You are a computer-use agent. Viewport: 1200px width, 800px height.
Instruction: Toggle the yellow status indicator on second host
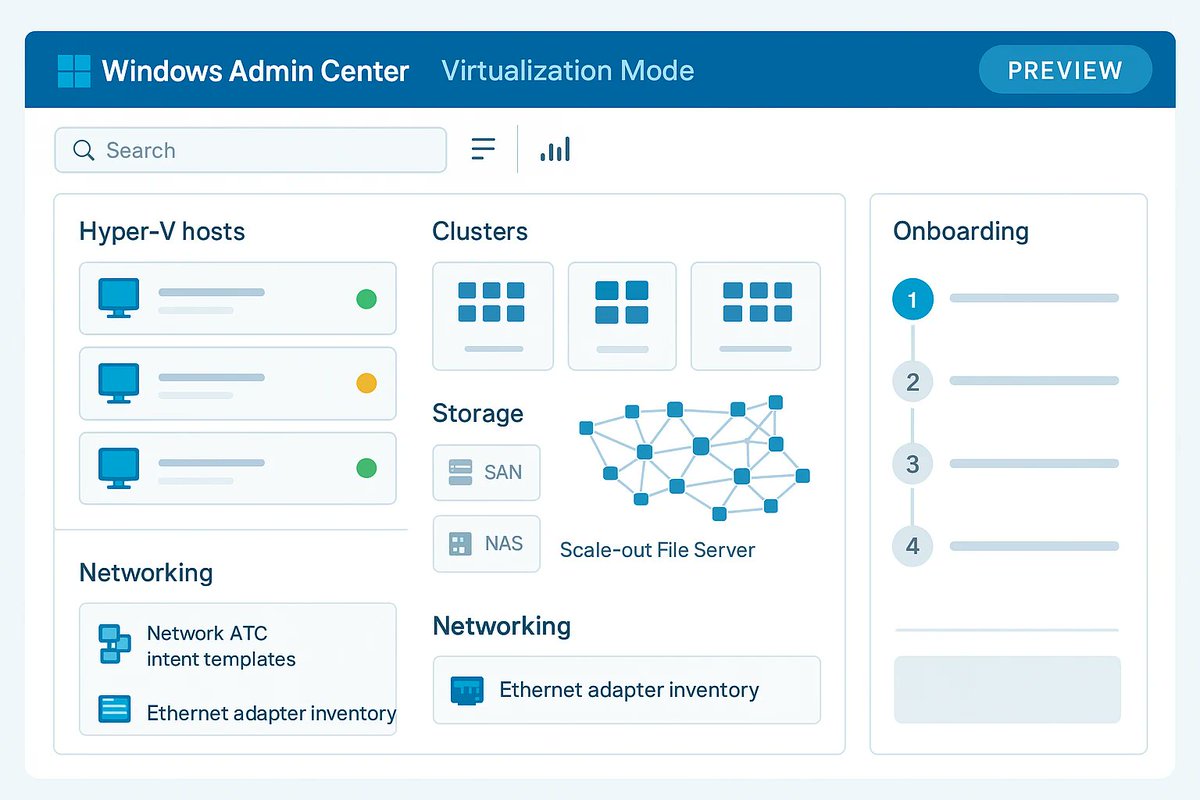coord(367,383)
